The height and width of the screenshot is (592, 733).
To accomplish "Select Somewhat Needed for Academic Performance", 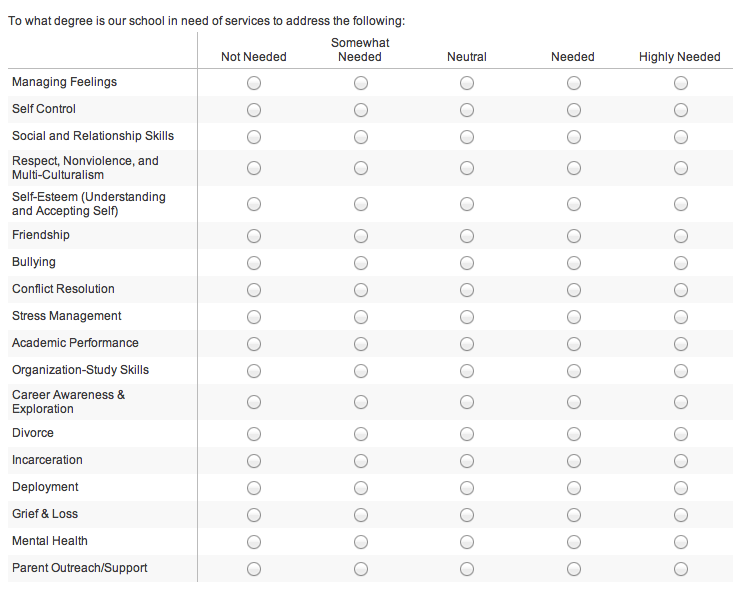I will pos(360,344).
